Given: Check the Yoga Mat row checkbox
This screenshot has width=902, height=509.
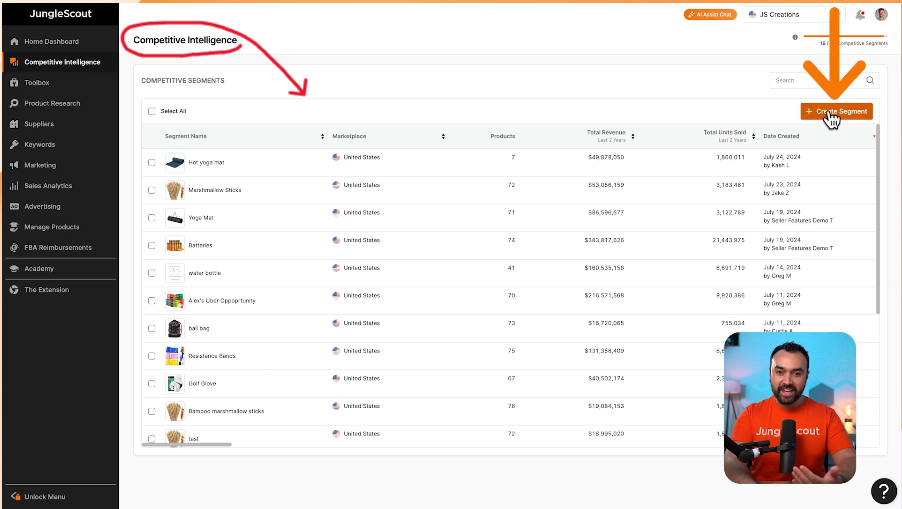Looking at the screenshot, I should click(x=152, y=218).
